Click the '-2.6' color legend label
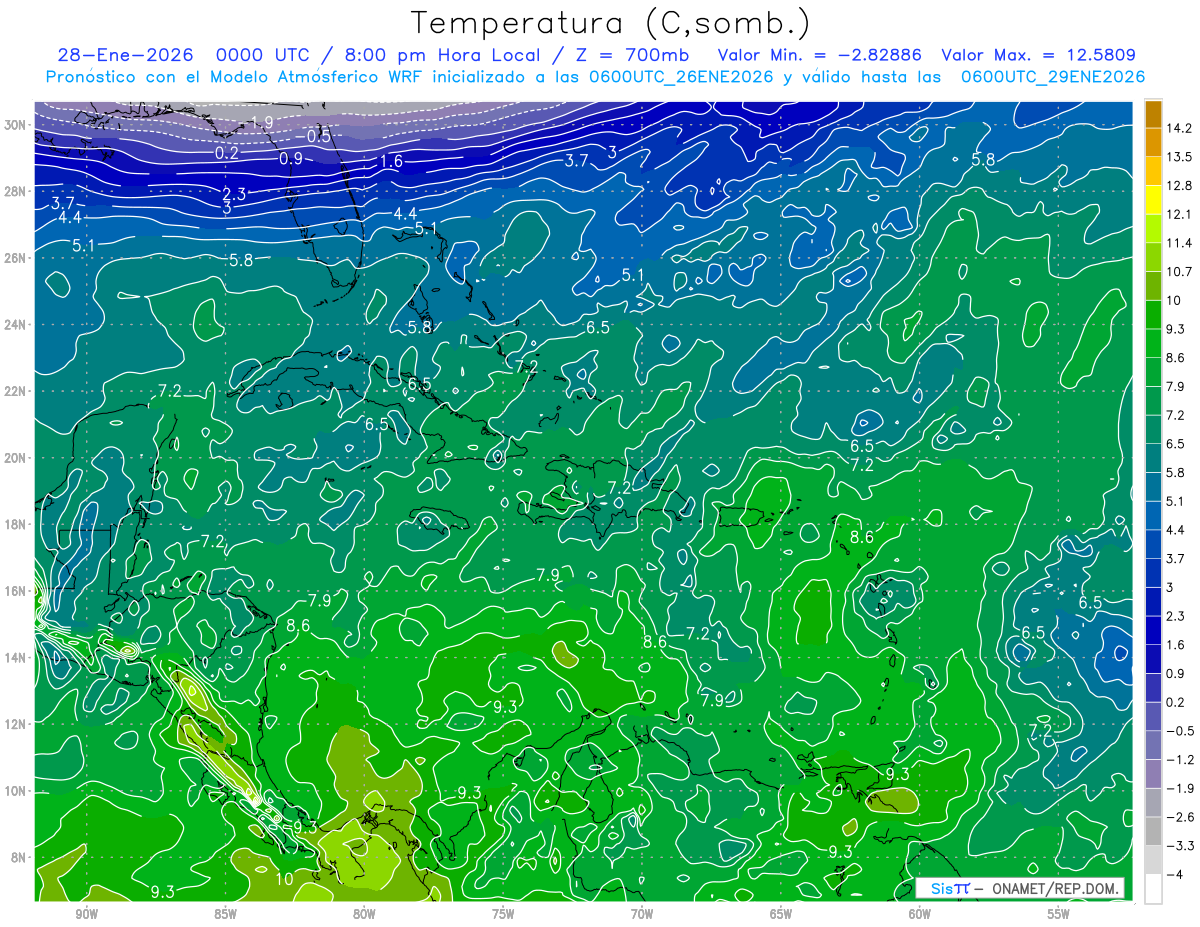 [x=1179, y=817]
